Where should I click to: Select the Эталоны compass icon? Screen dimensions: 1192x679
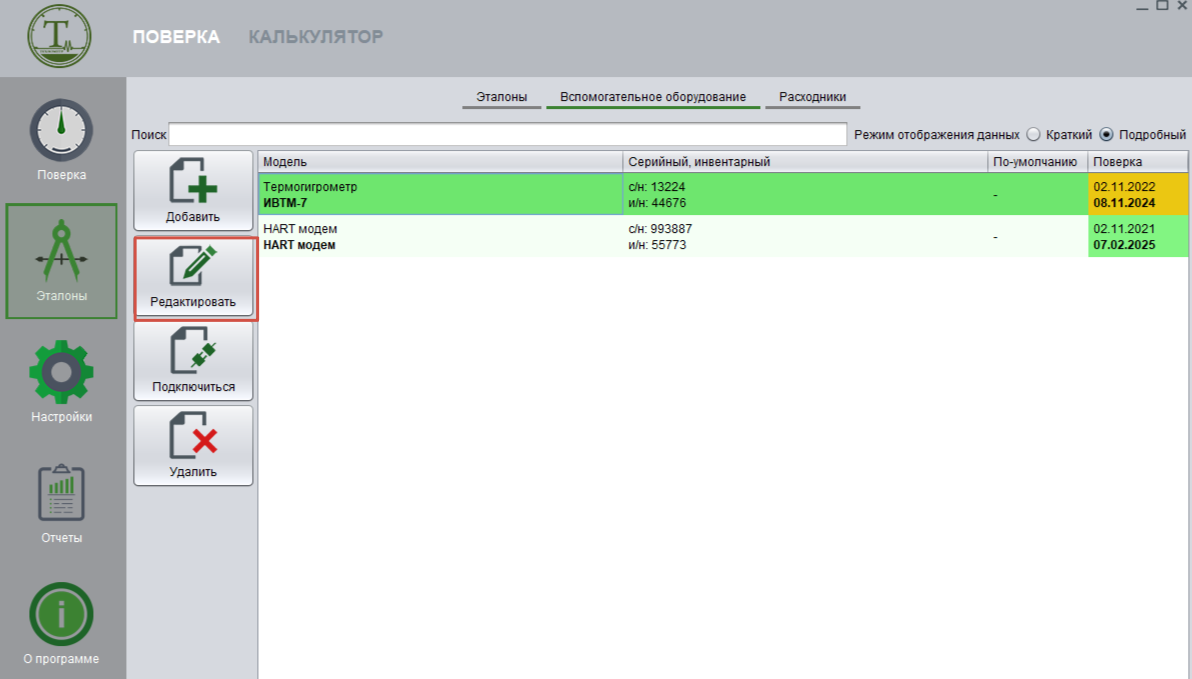pos(61,251)
